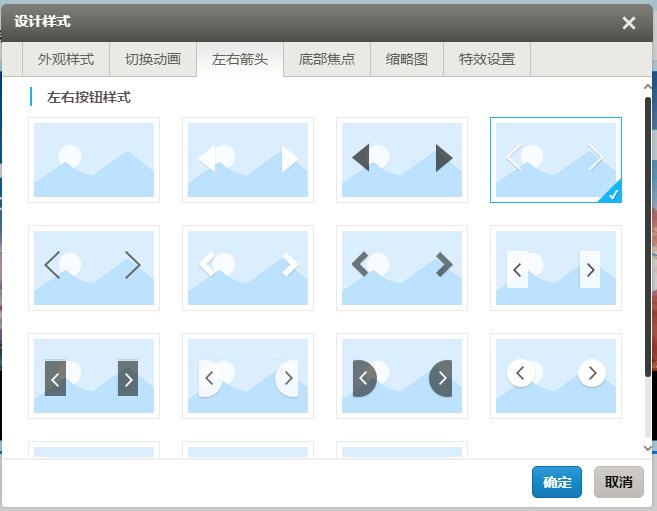Choose the white semicircle arrows style
This screenshot has width=657, height=511.
pos(248,376)
